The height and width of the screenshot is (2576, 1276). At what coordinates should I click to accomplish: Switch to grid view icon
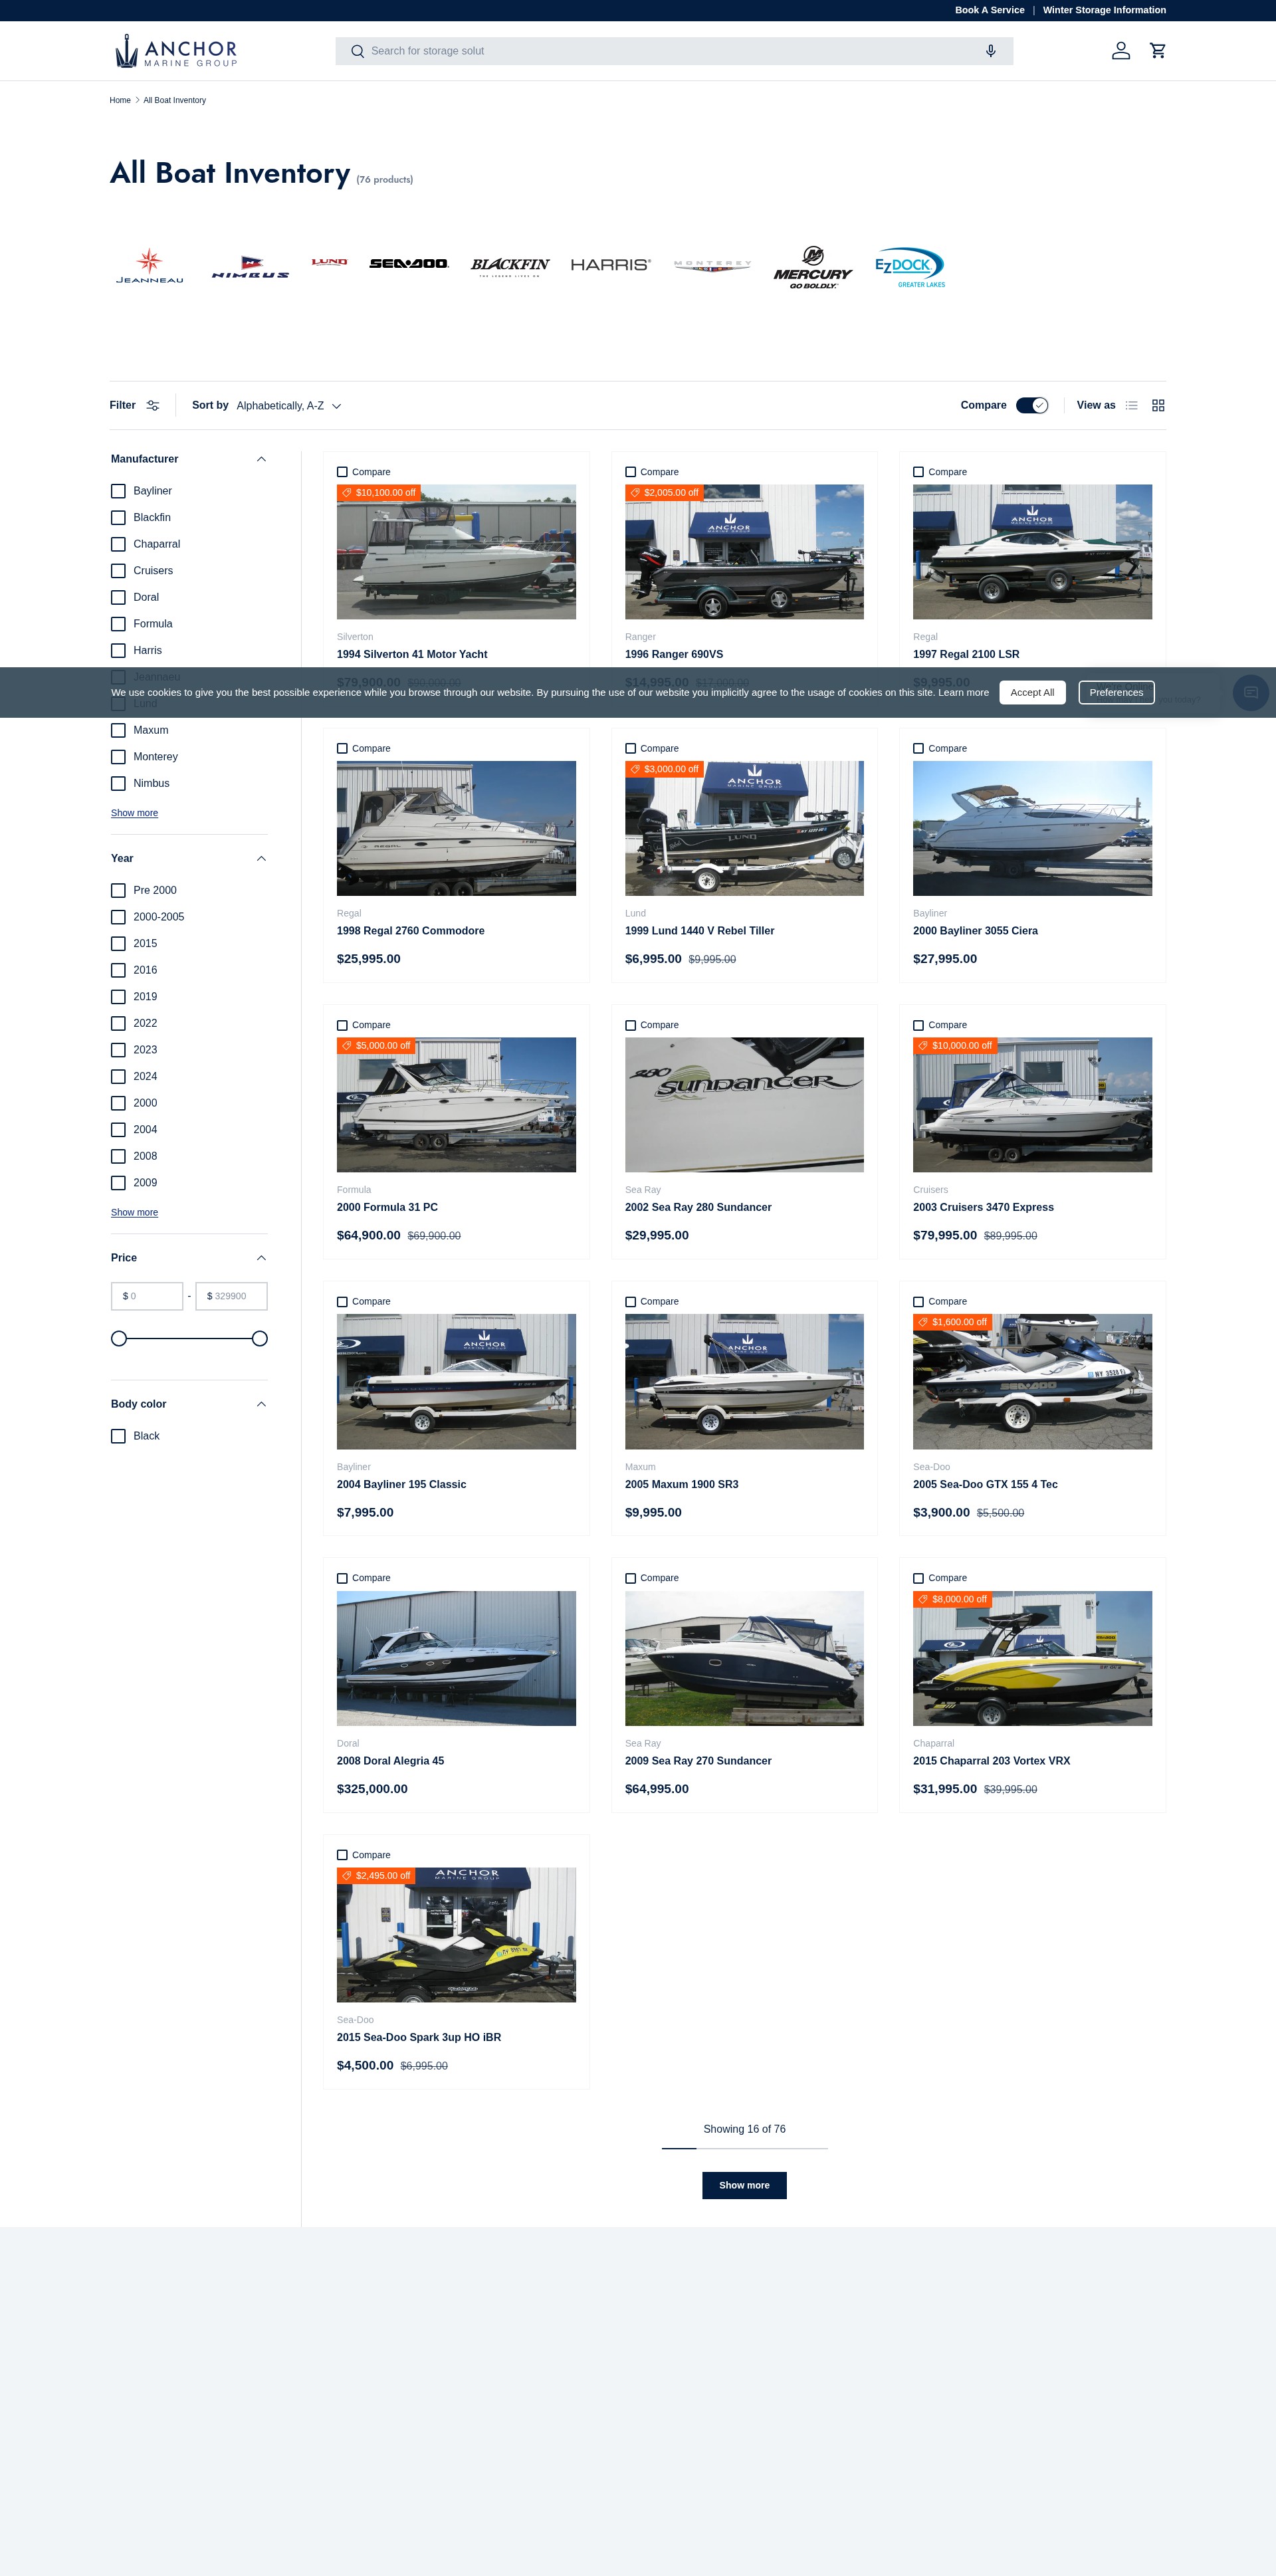1158,406
